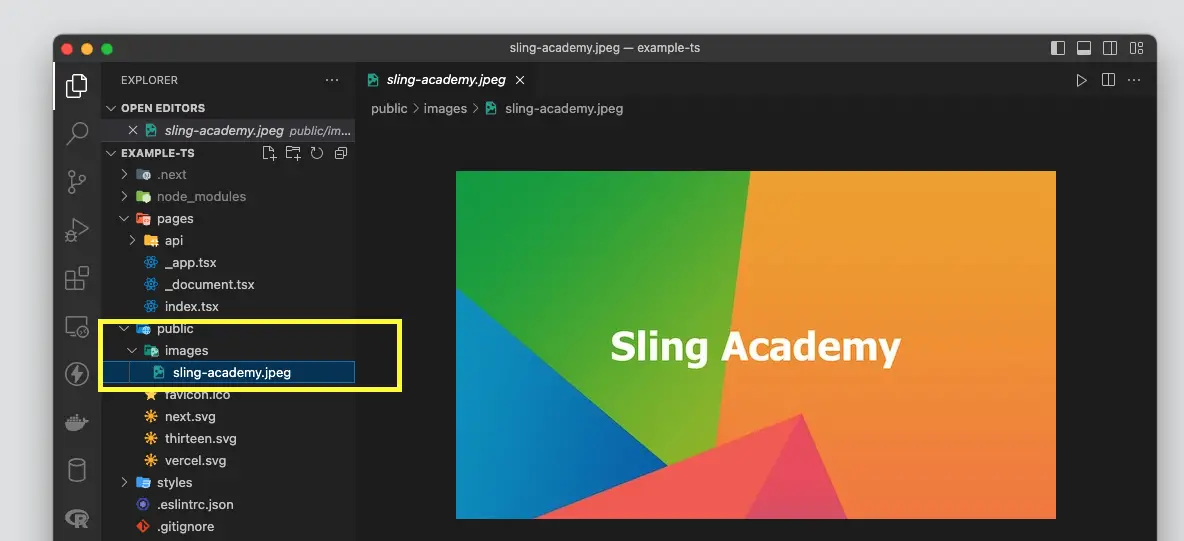
Task: Click the Sling Academy image preview
Action: [755, 345]
